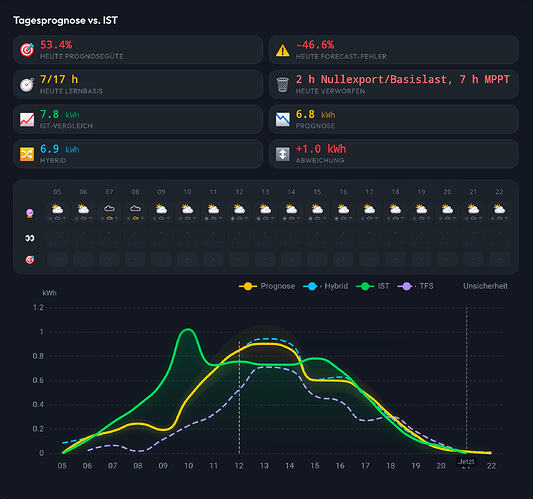Viewport: 533px width, 499px height.
Task: Click the x-axis label 15
Action: click(x=315, y=466)
